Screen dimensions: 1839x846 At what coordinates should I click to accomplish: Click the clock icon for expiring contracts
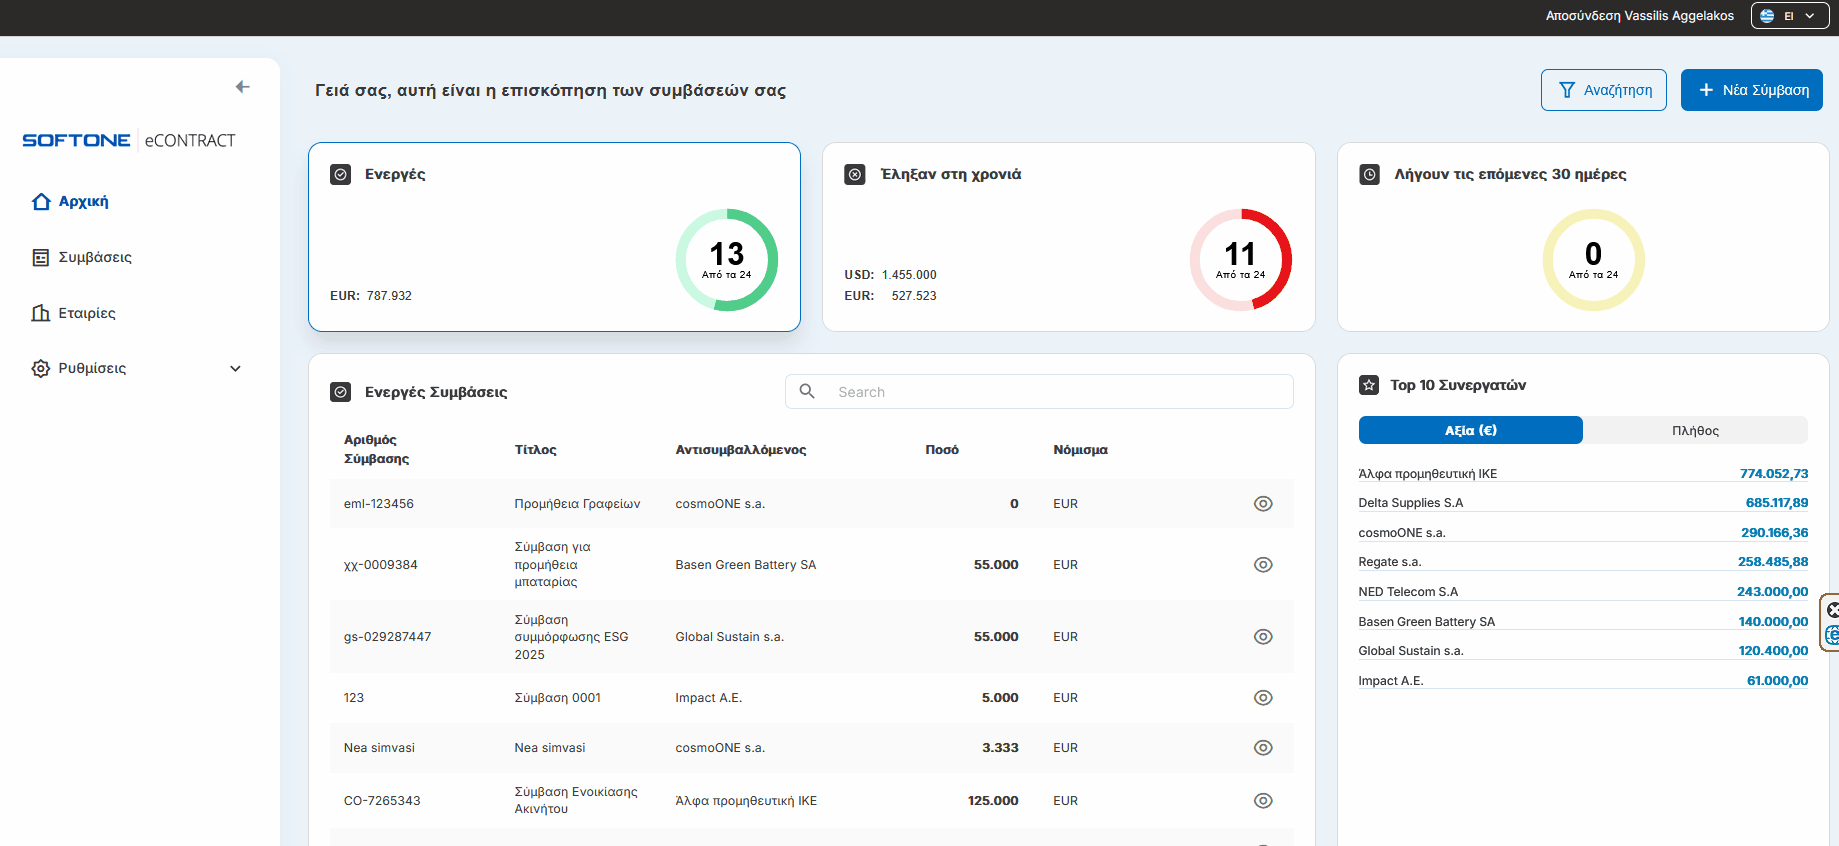[x=1369, y=175]
